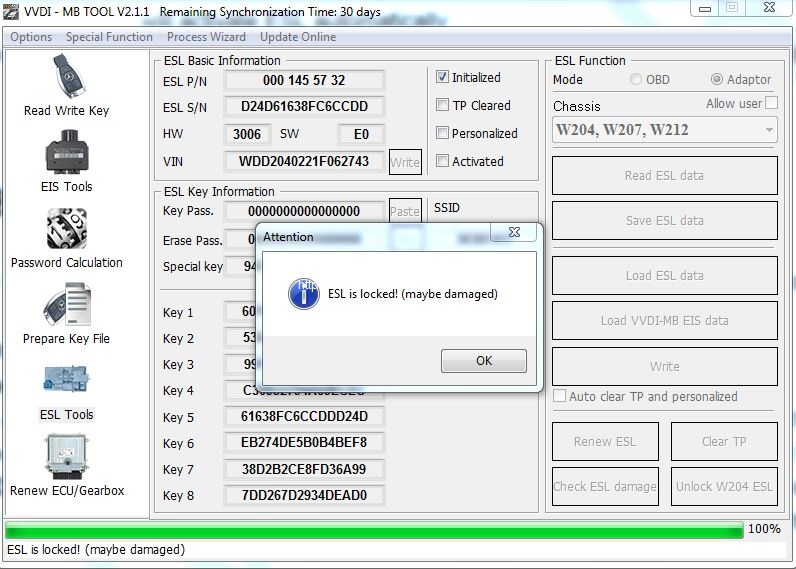Screen dimensions: 796x569
Task: Click the Unlock W204 ESL button
Action: pos(723,487)
